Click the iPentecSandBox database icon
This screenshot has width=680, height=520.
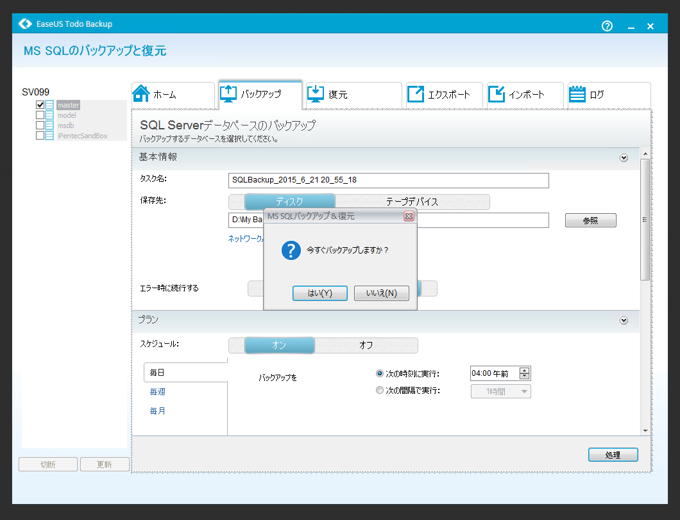(x=49, y=136)
